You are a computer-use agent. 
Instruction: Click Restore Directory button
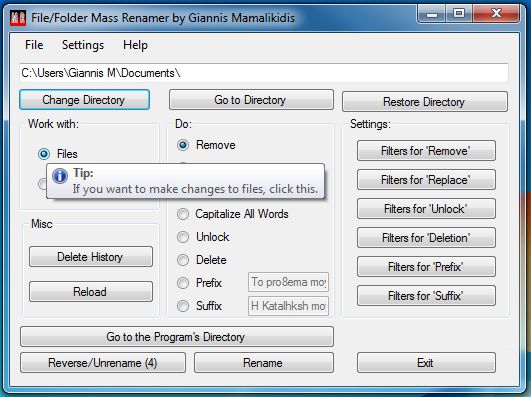pyautogui.click(x=425, y=102)
